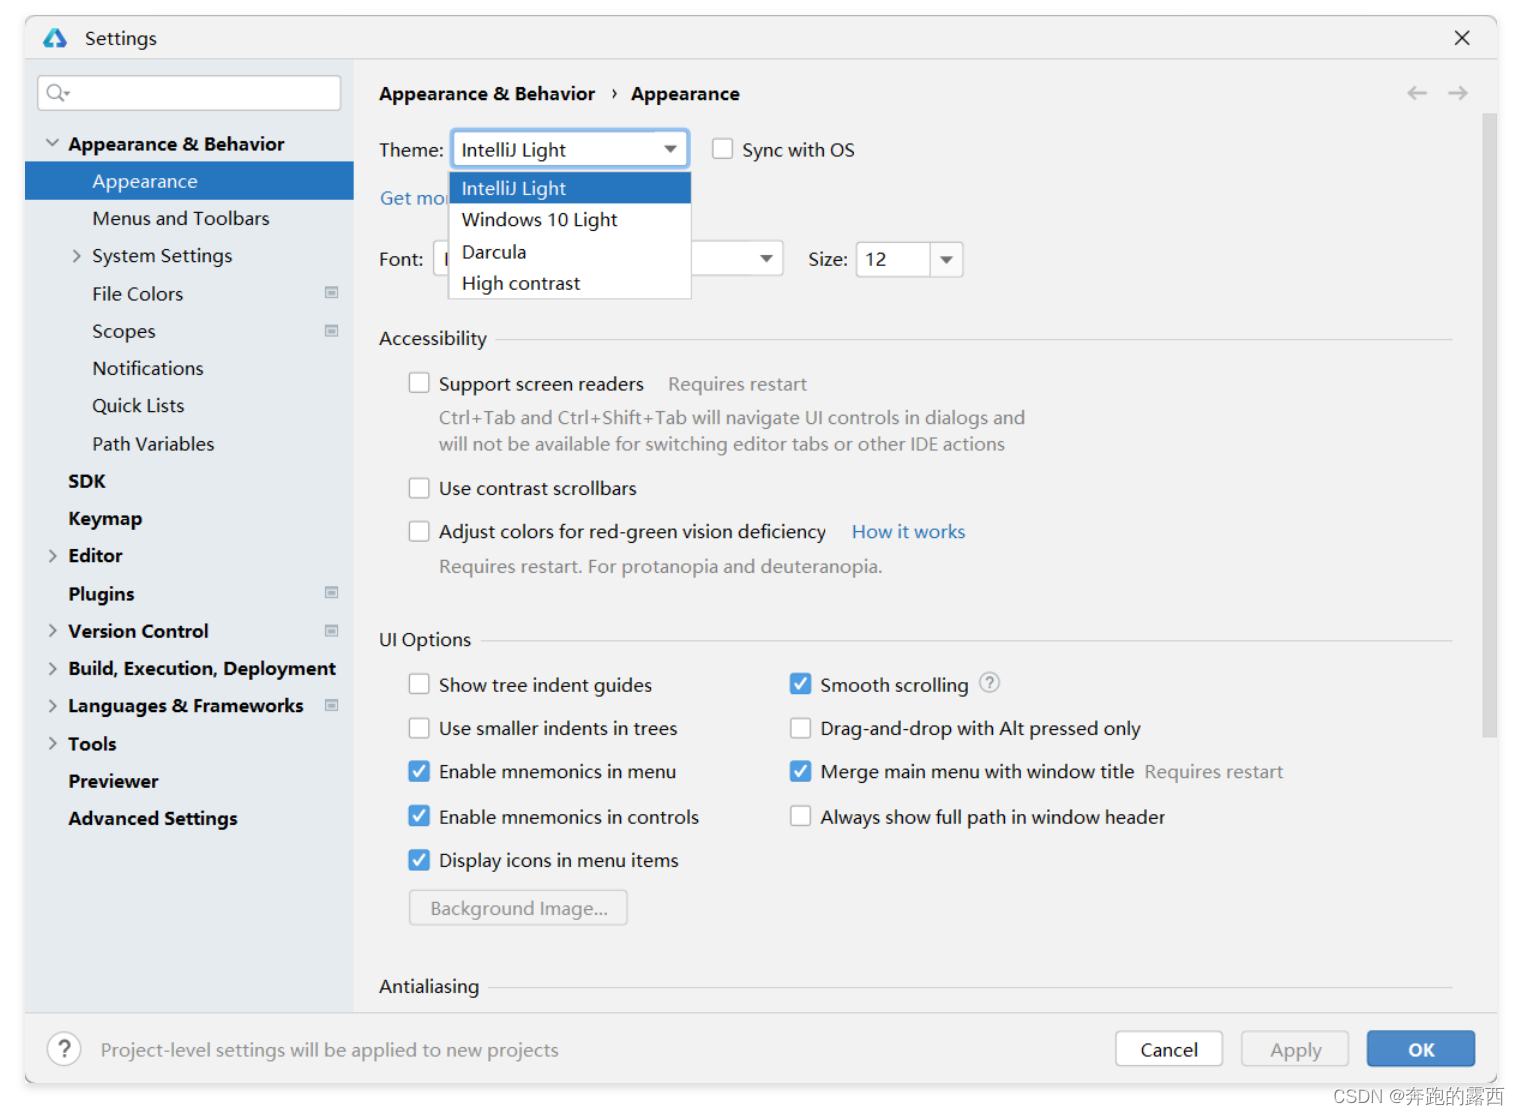
Task: Enable red-green vision deficiency adjustment
Action: [x=419, y=531]
